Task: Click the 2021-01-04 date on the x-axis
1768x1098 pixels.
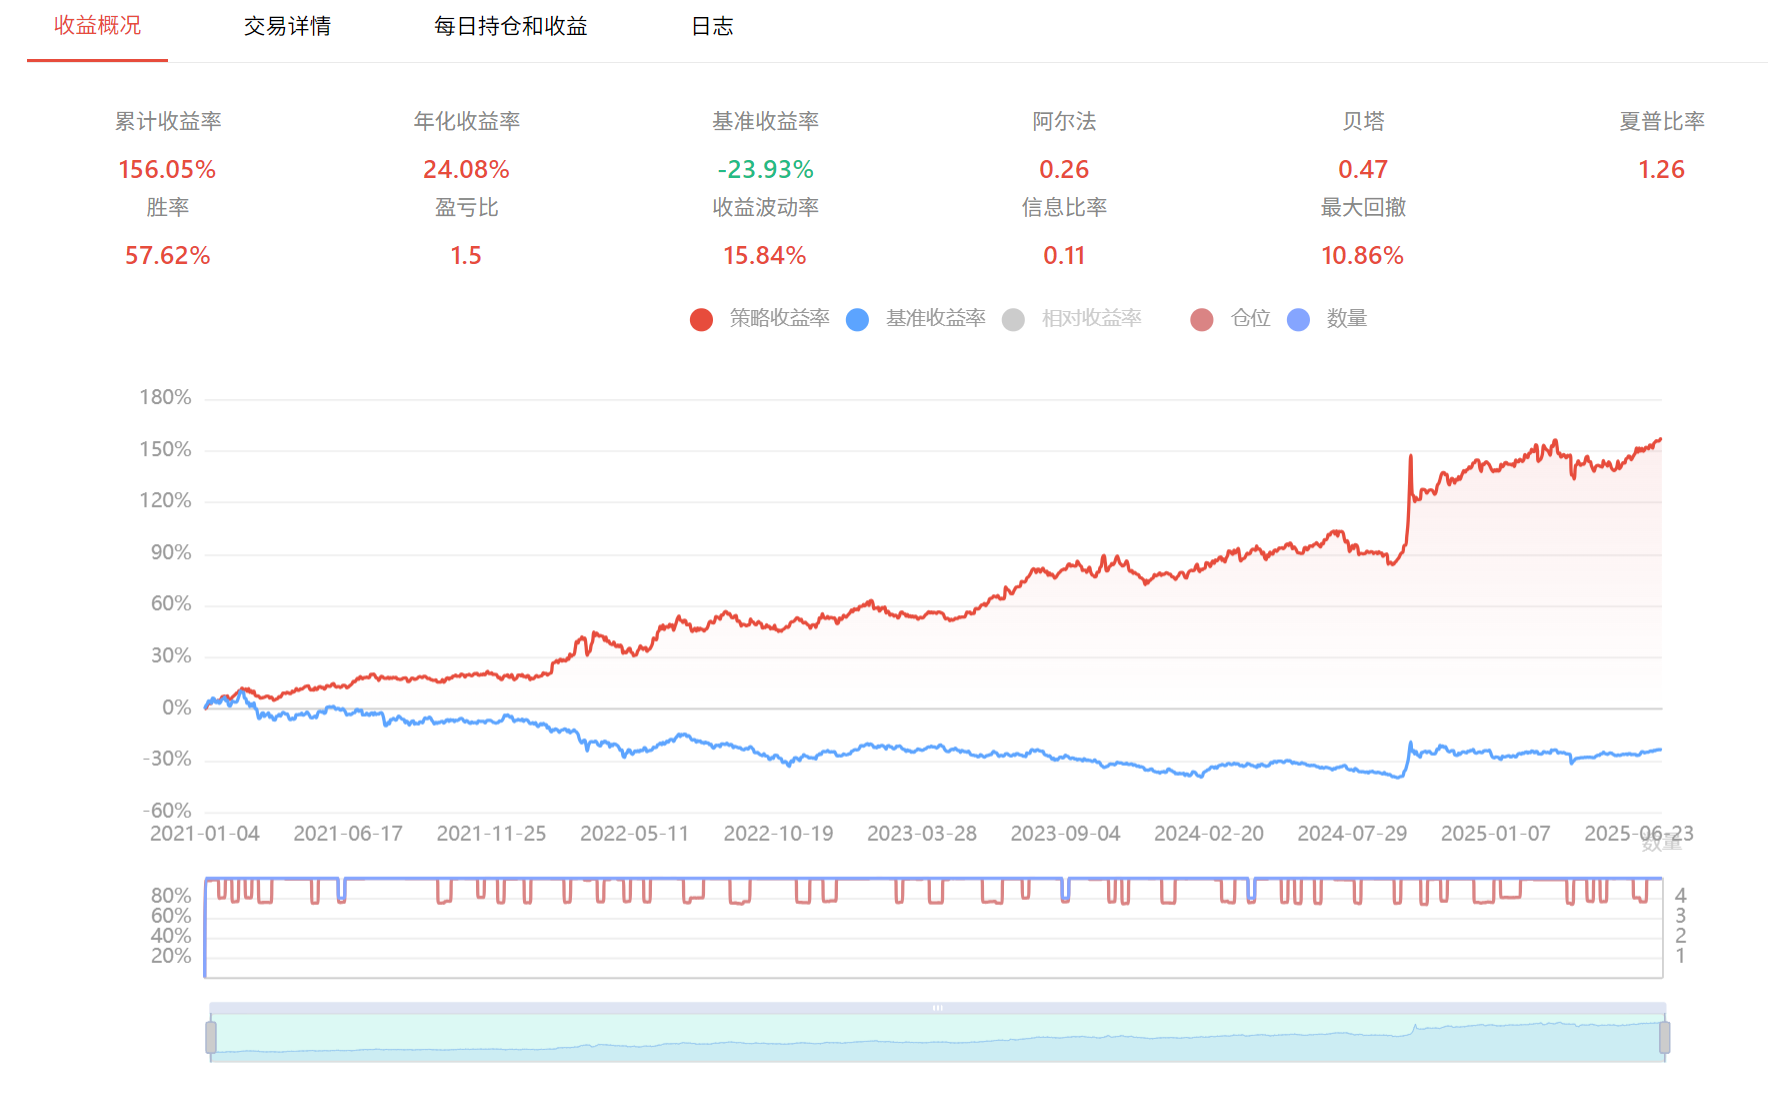Action: point(205,834)
